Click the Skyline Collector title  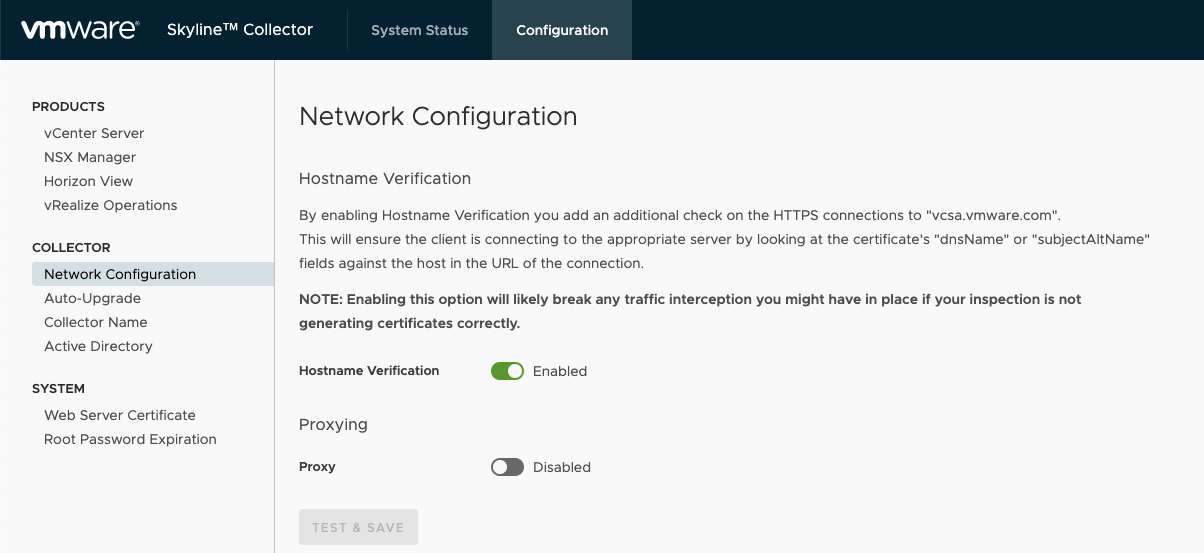240,29
